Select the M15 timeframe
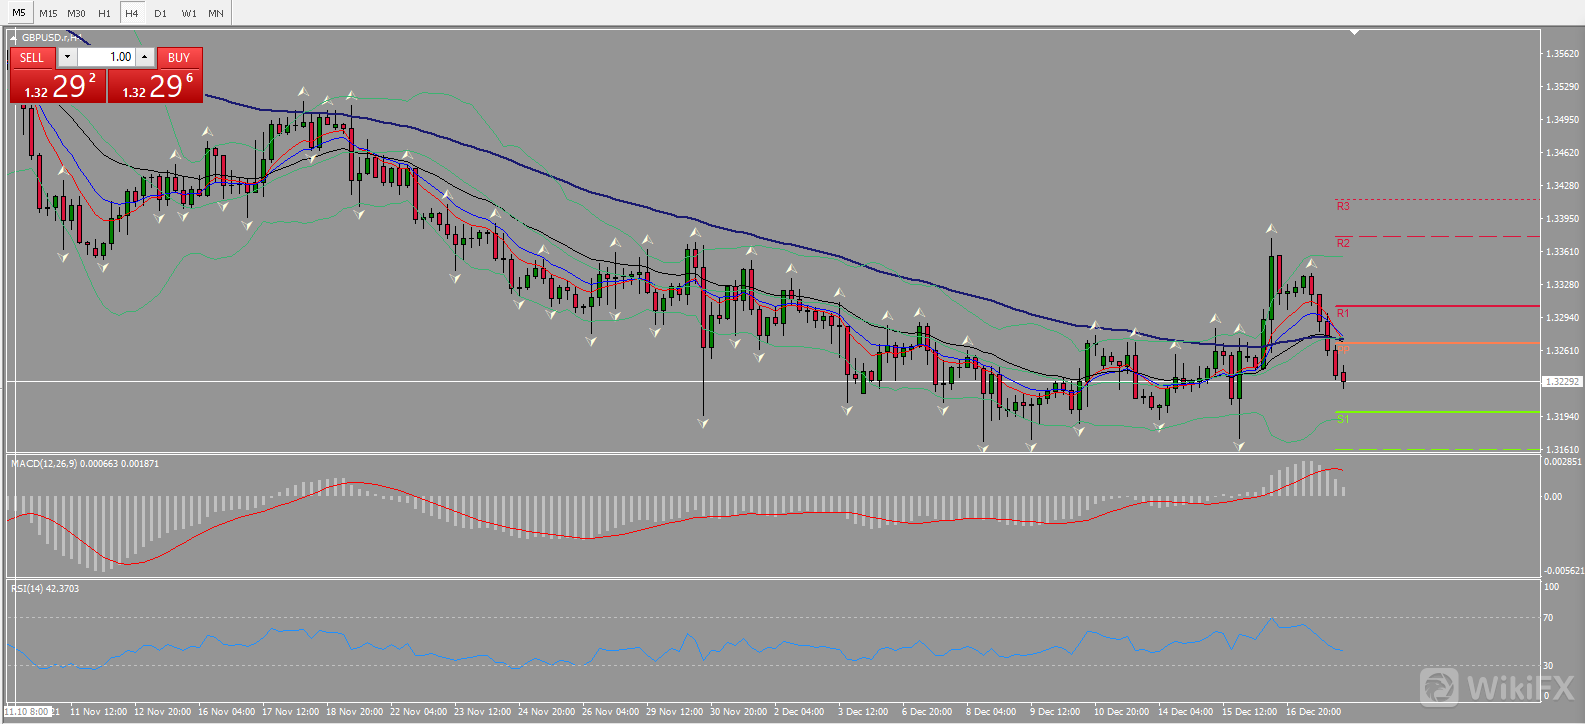The image size is (1585, 724). tap(48, 13)
